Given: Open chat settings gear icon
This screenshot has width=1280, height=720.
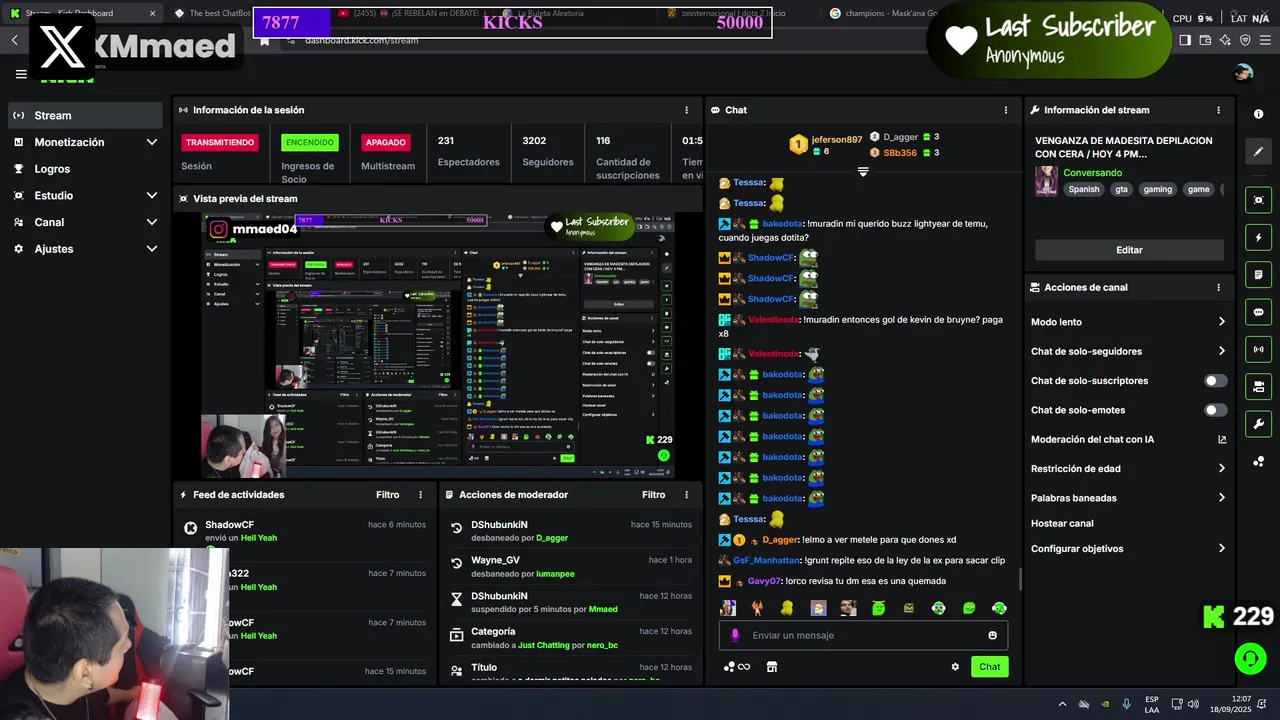Looking at the screenshot, I should pos(955,667).
